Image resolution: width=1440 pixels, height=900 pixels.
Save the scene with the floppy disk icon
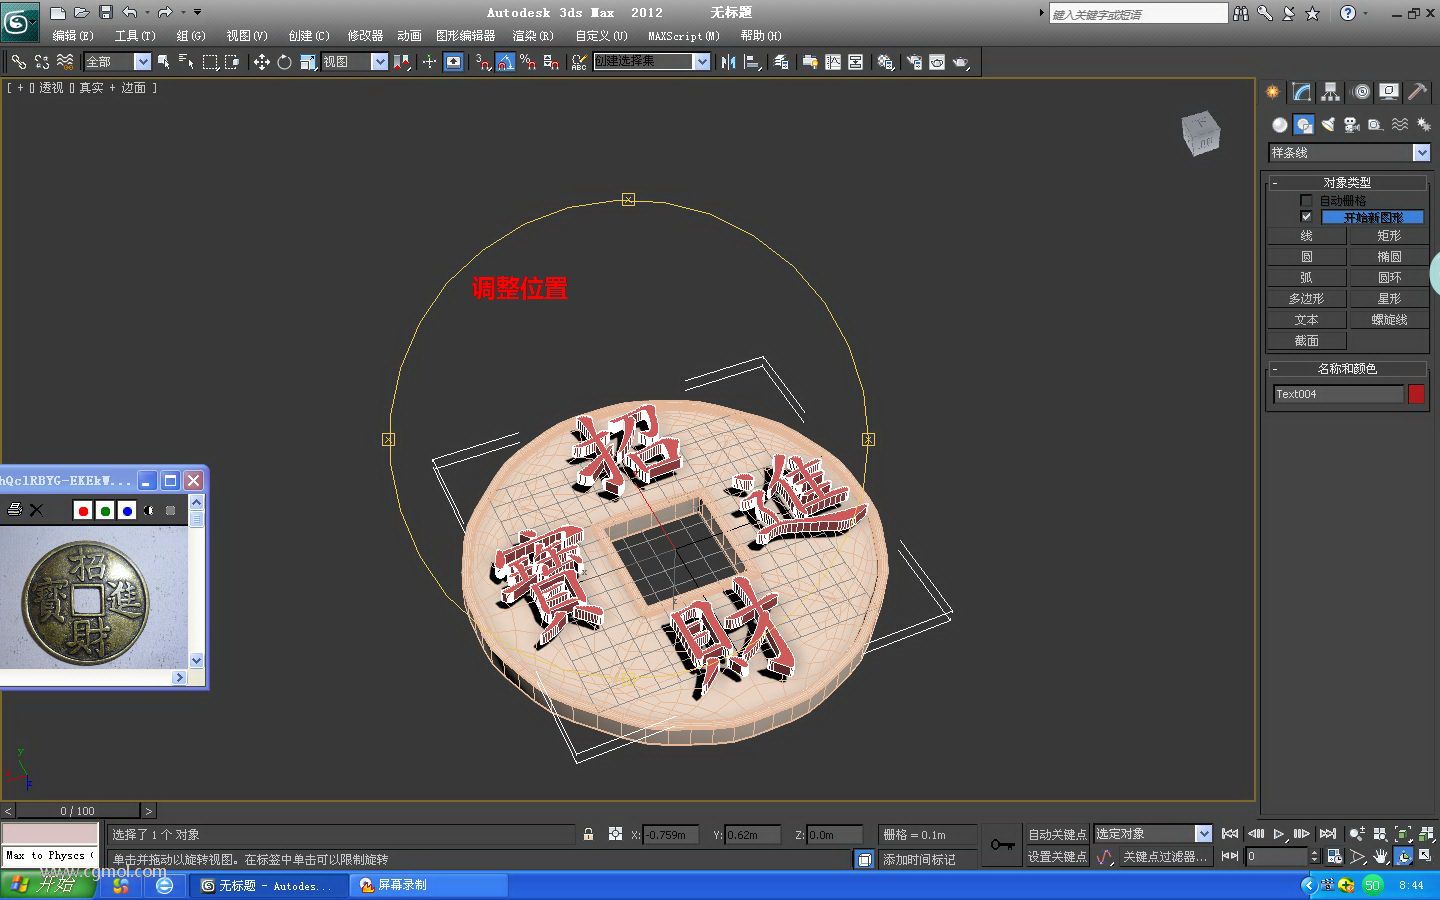(x=106, y=13)
